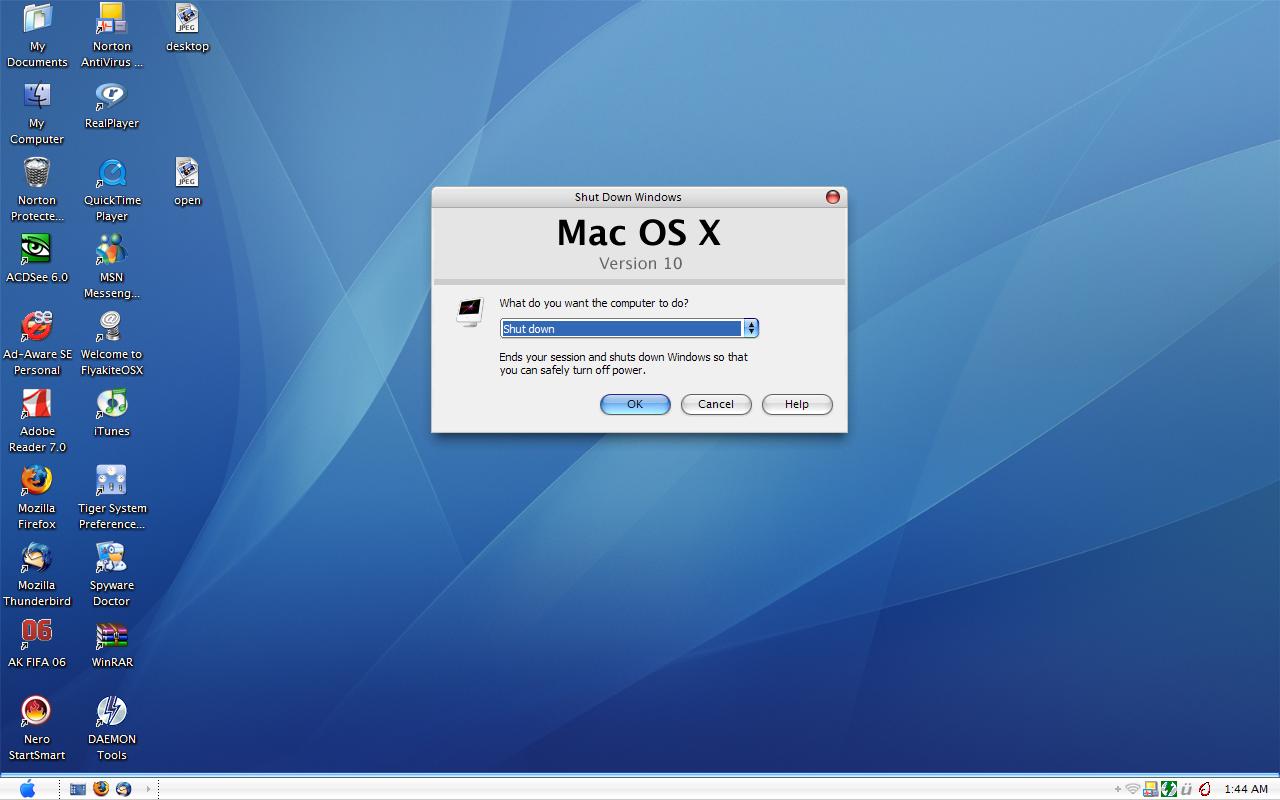1280x800 pixels.
Task: Launch AK FIFA 06 shortcut
Action: (37, 644)
